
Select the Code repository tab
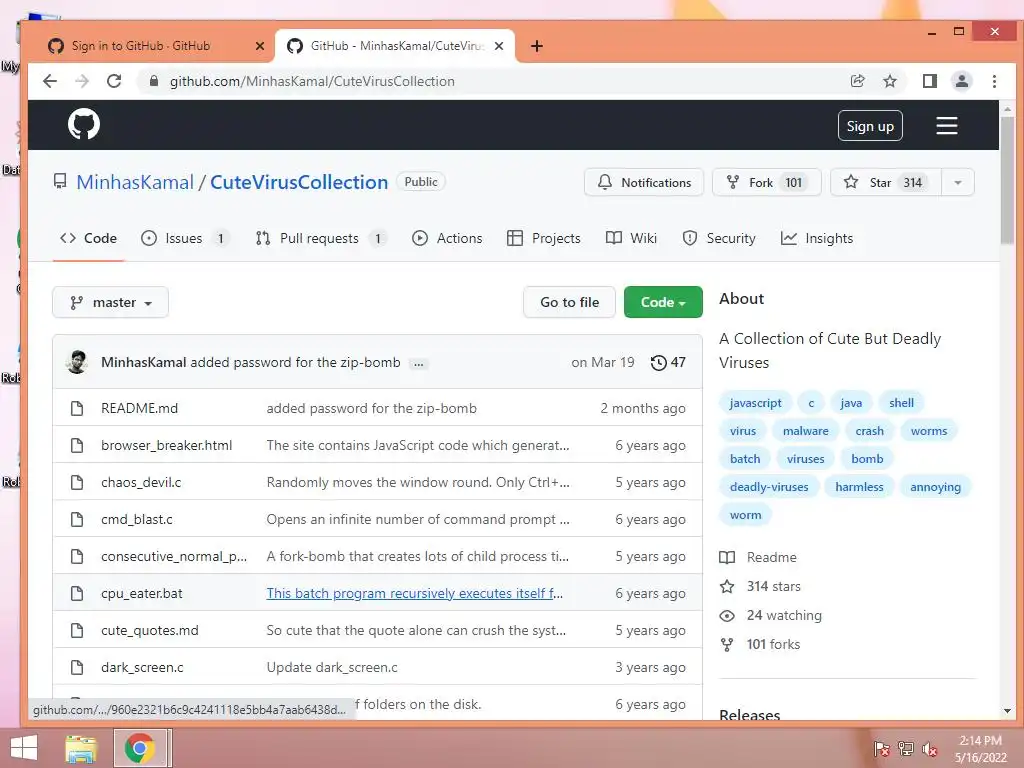pyautogui.click(x=88, y=238)
